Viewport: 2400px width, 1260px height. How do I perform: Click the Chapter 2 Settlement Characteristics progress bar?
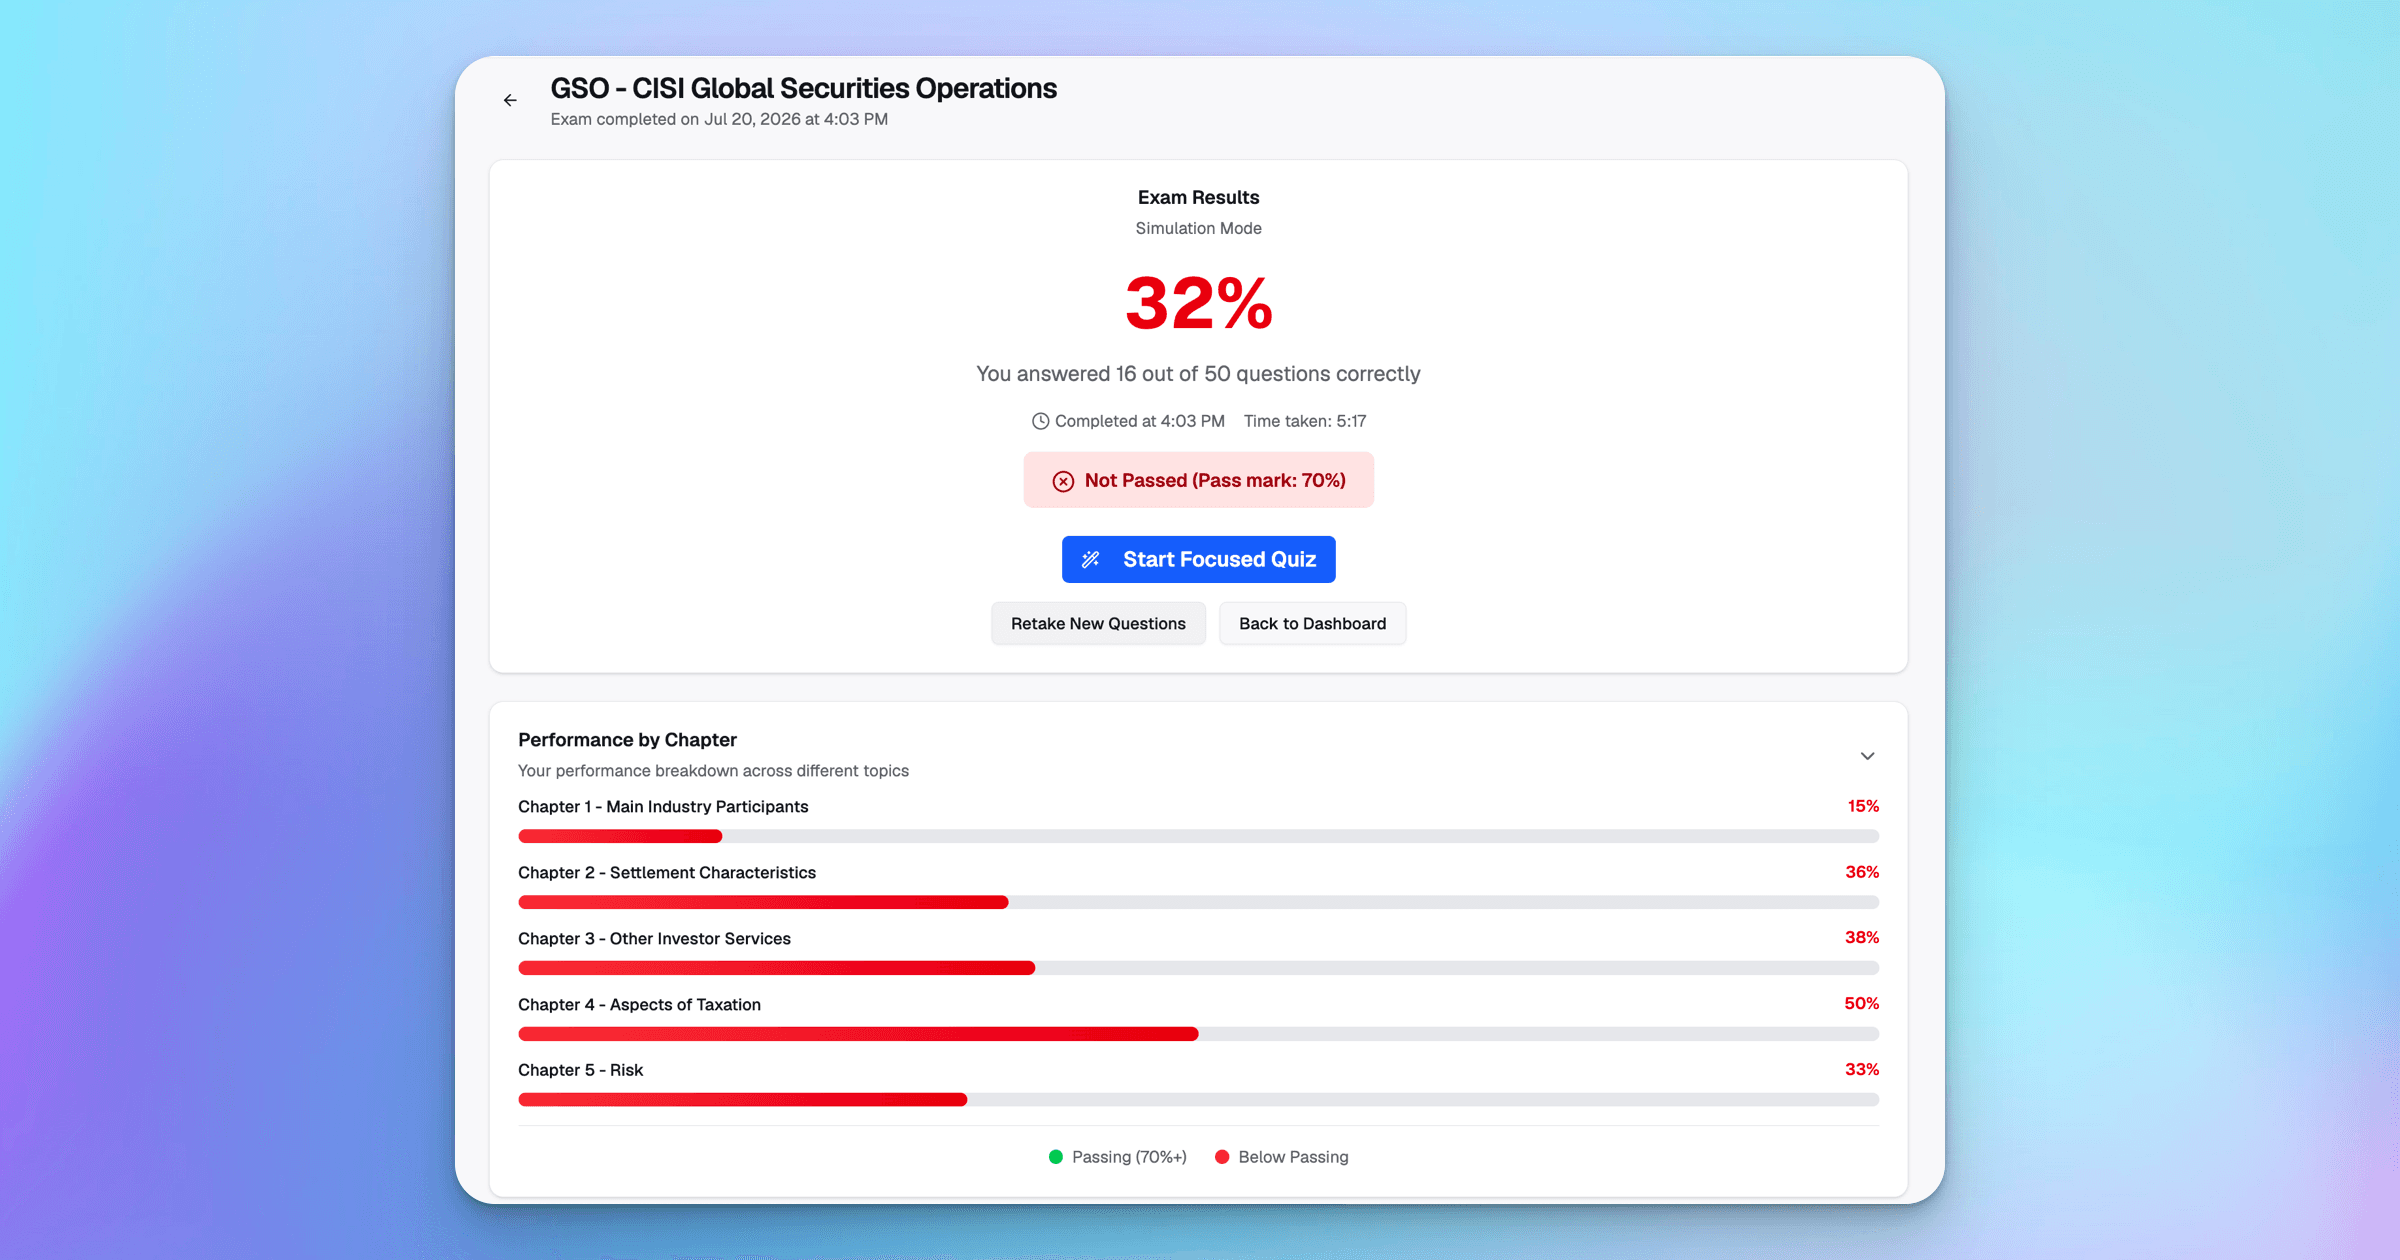1198,902
